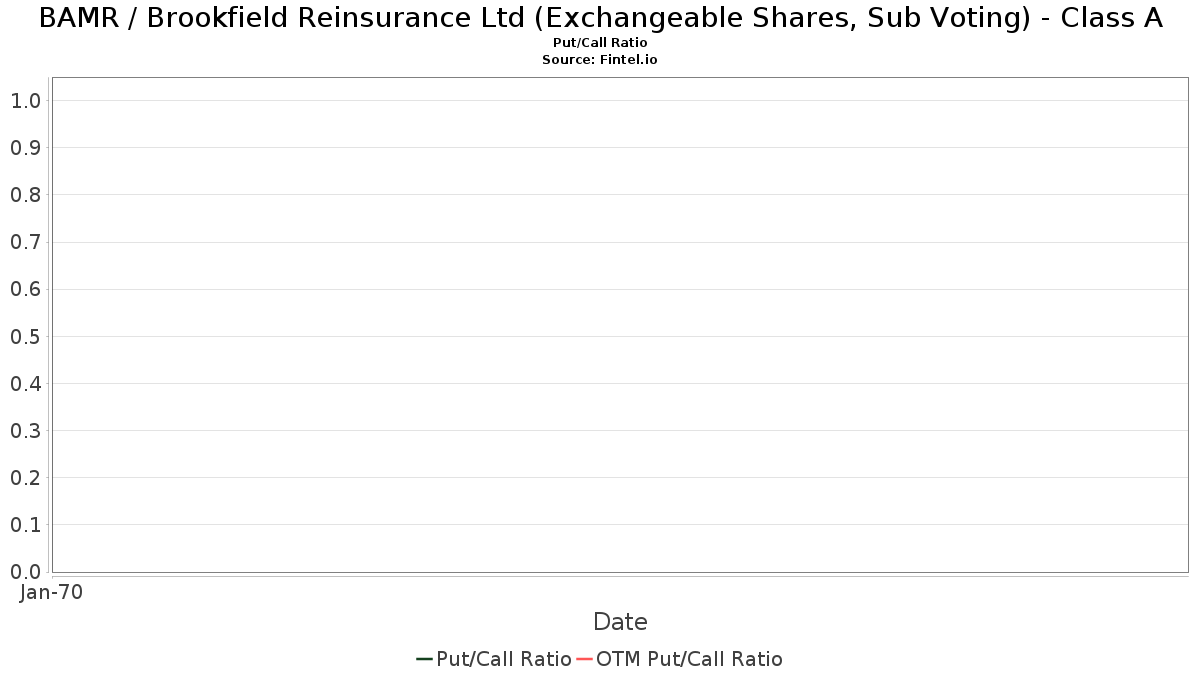Click the 0.8 y-axis label
This screenshot has height=675, width=1200.
25,195
